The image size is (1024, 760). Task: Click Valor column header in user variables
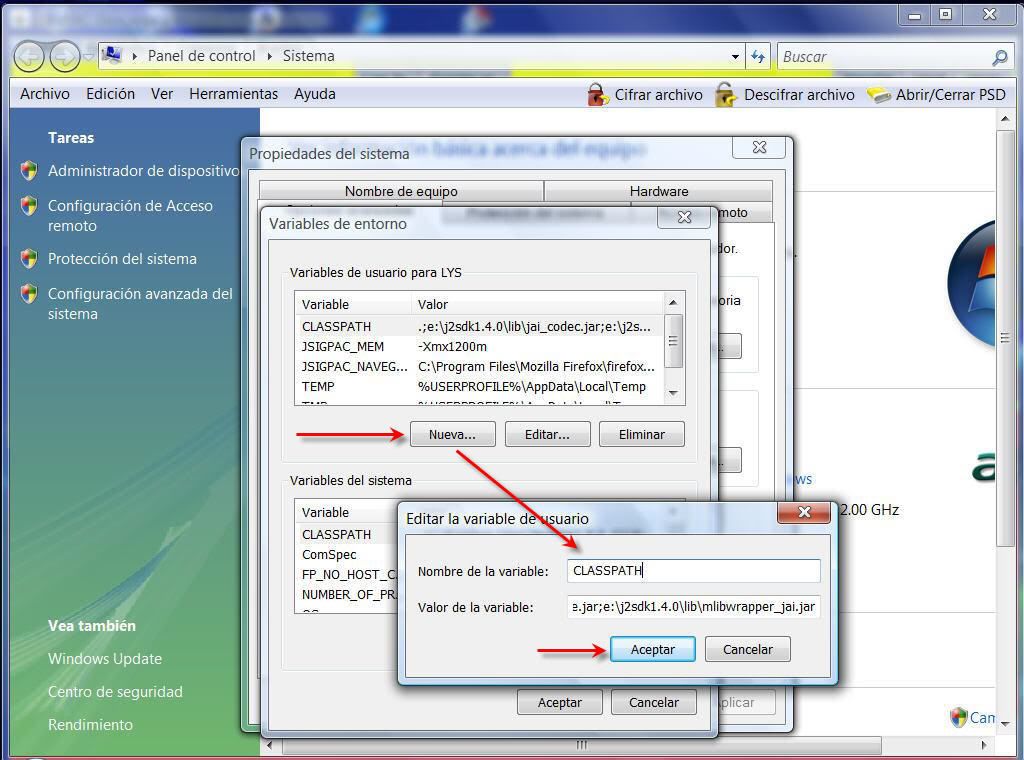pyautogui.click(x=537, y=304)
